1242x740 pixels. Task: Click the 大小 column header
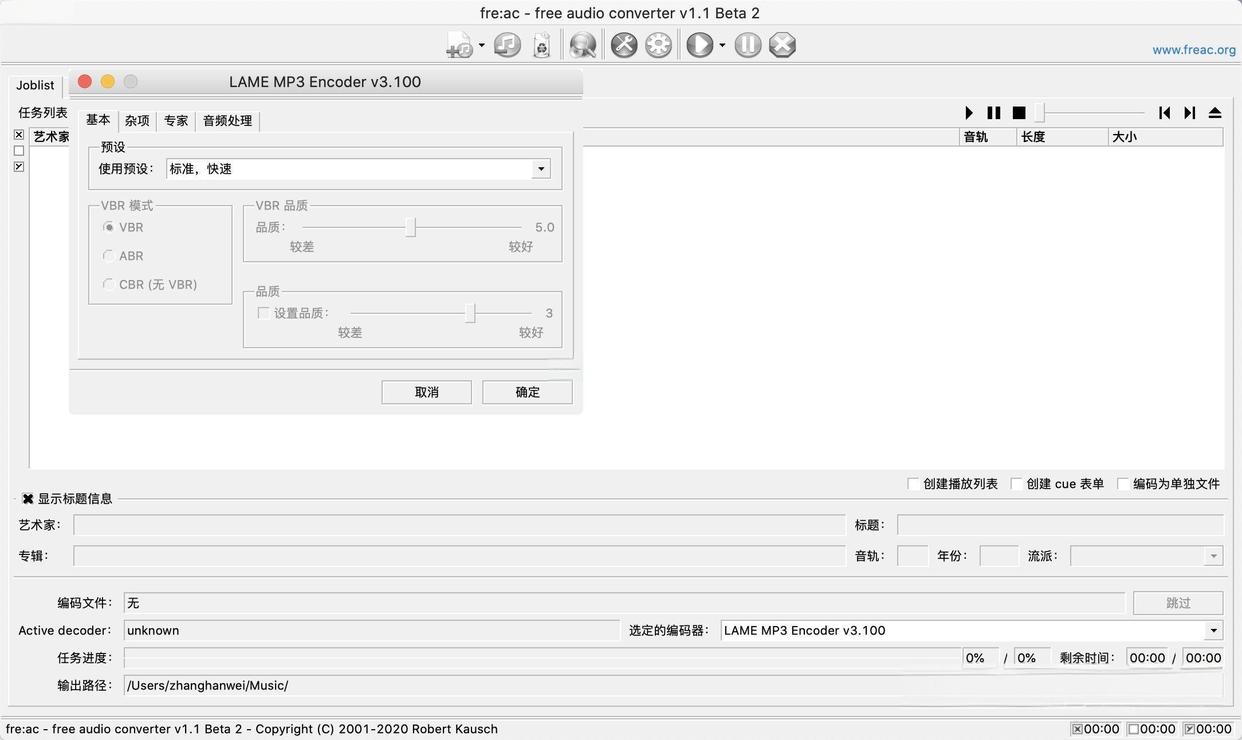(x=1165, y=137)
